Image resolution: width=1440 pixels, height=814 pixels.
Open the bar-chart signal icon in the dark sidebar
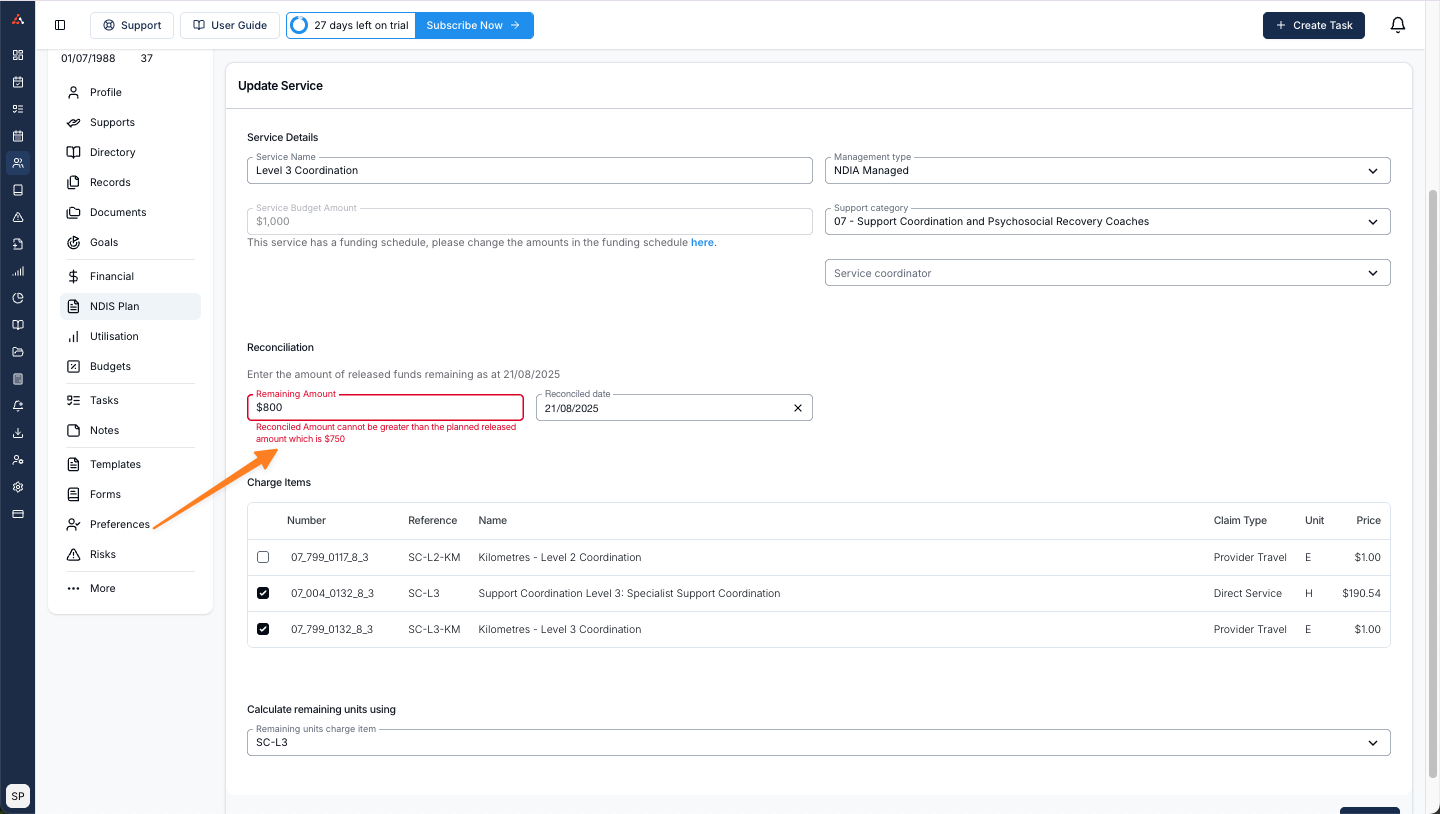click(18, 271)
